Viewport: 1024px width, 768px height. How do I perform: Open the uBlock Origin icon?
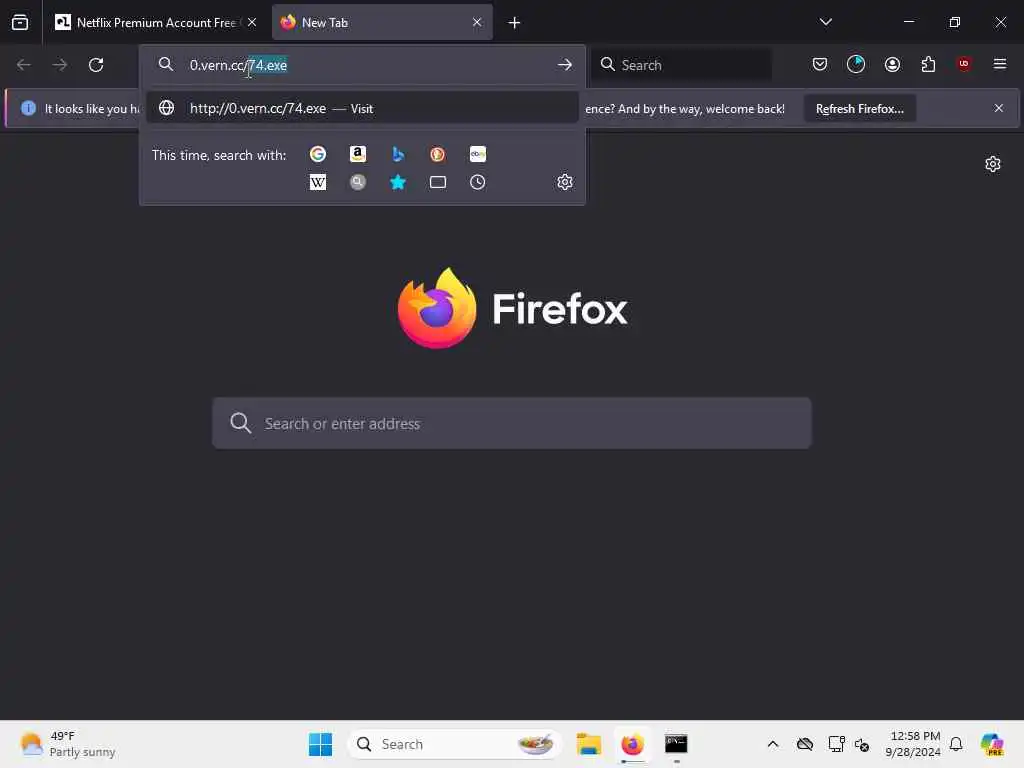click(x=964, y=64)
